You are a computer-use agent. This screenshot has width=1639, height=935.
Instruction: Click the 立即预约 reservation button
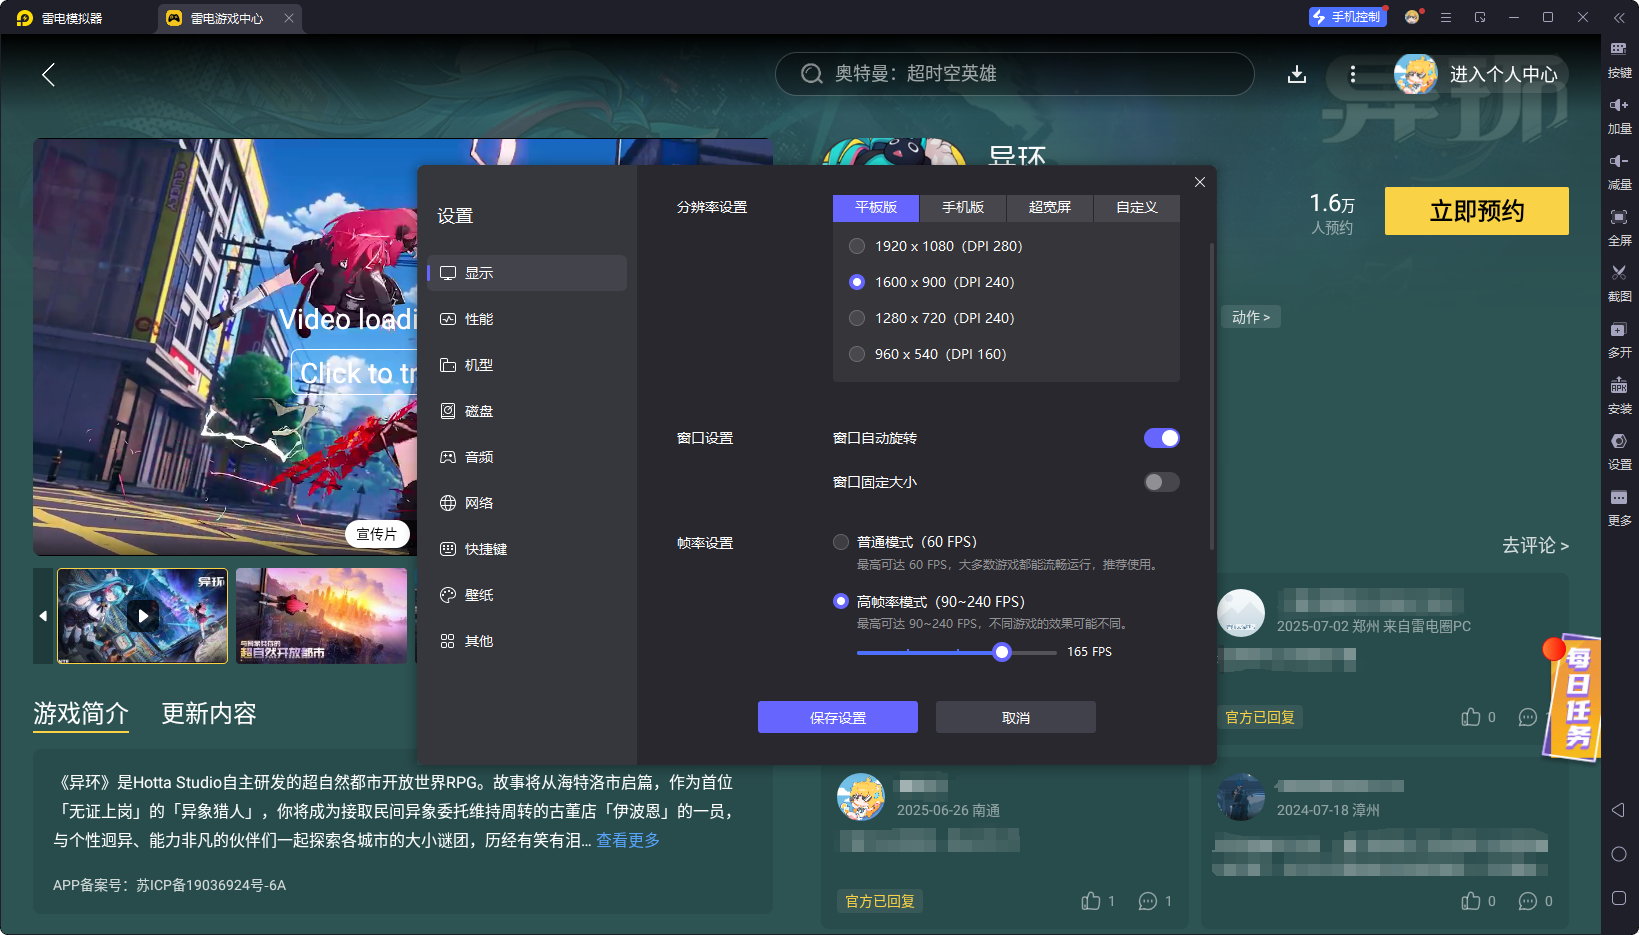(1475, 211)
